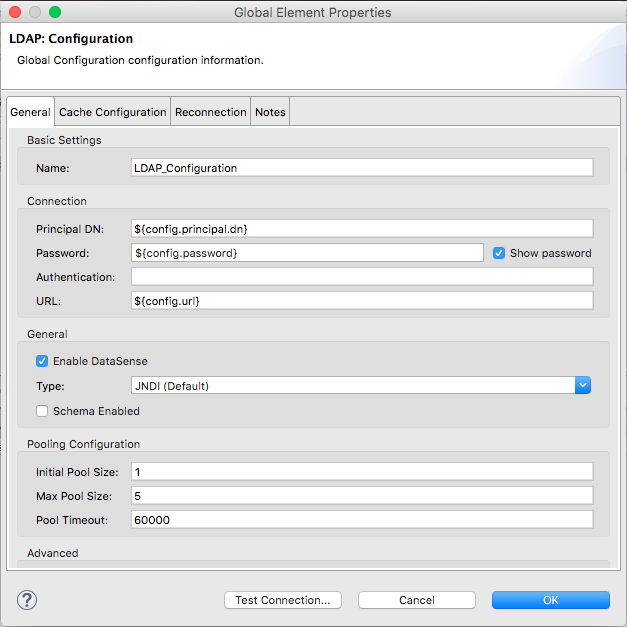Disable the Enable DataSense checkbox
Screen dimensions: 627x627
click(42, 361)
